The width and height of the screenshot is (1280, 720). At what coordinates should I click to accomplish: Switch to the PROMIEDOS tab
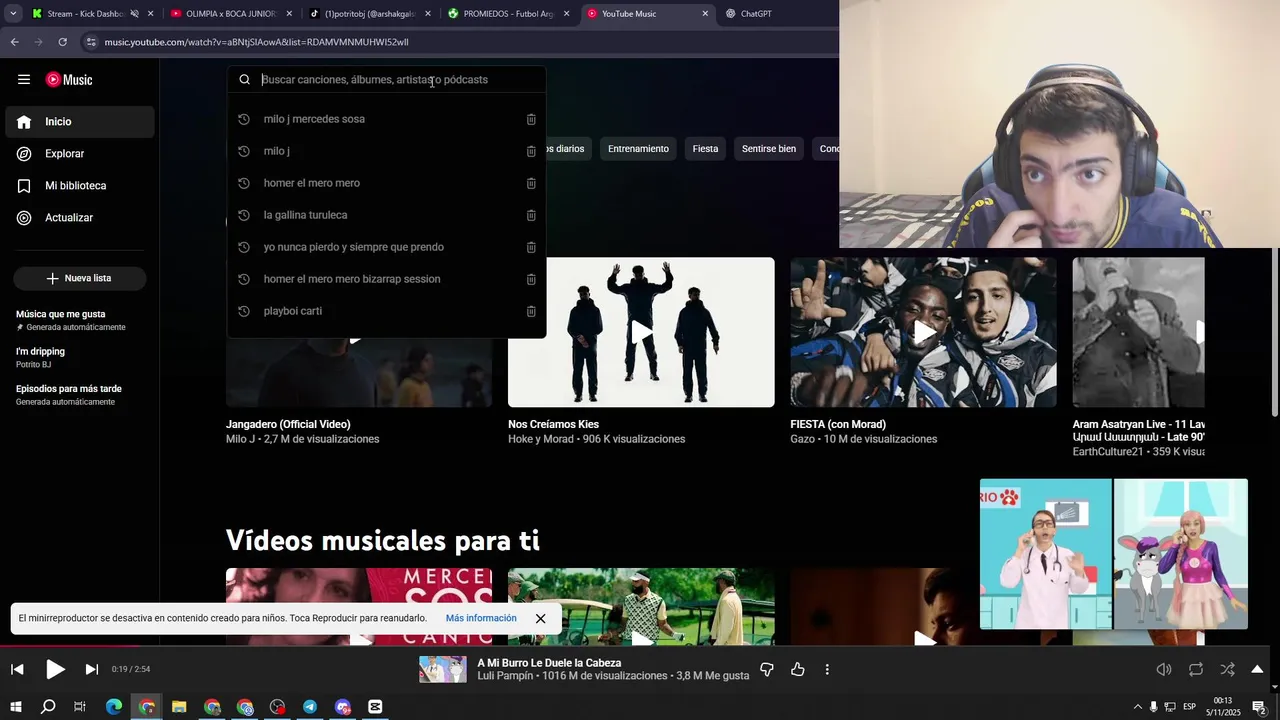pos(508,14)
